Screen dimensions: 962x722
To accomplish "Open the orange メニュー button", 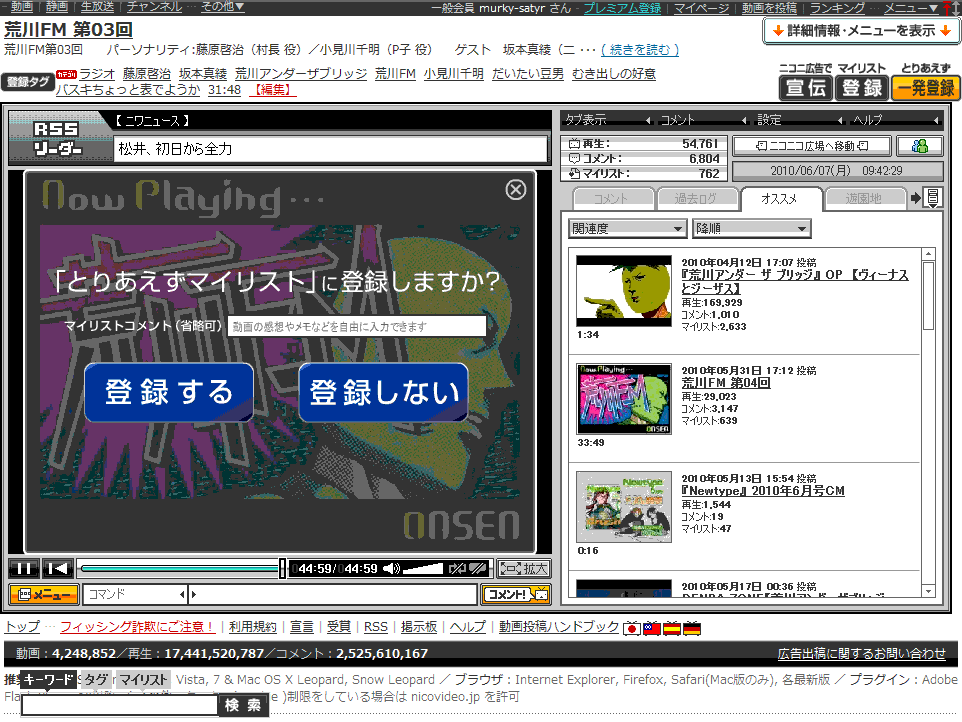I will 44,594.
